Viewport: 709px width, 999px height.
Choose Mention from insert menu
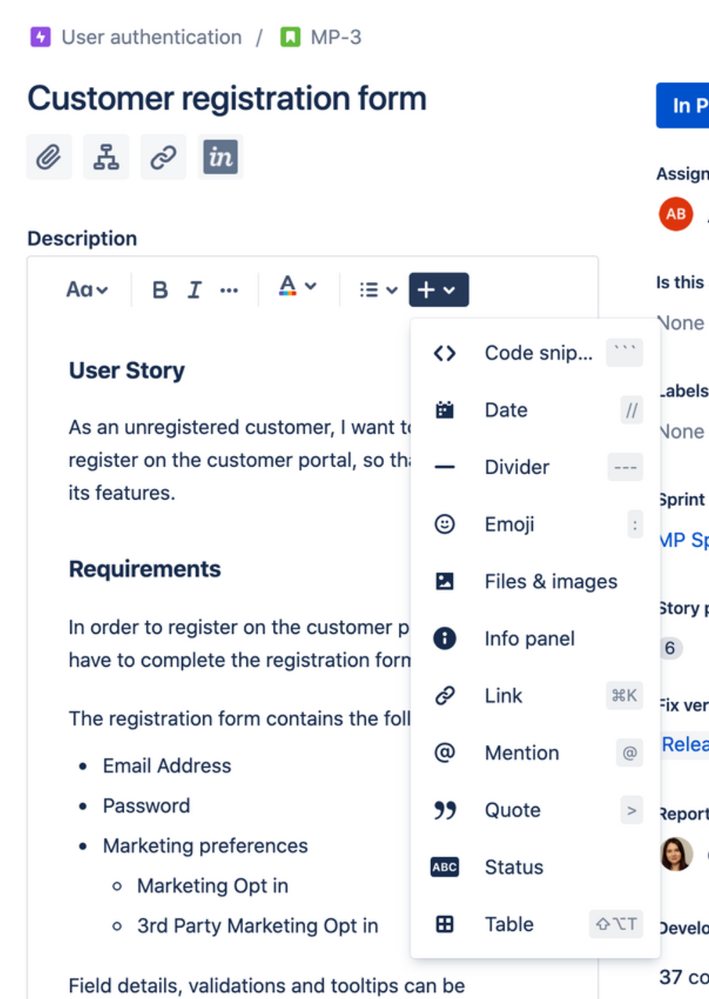click(x=536, y=753)
